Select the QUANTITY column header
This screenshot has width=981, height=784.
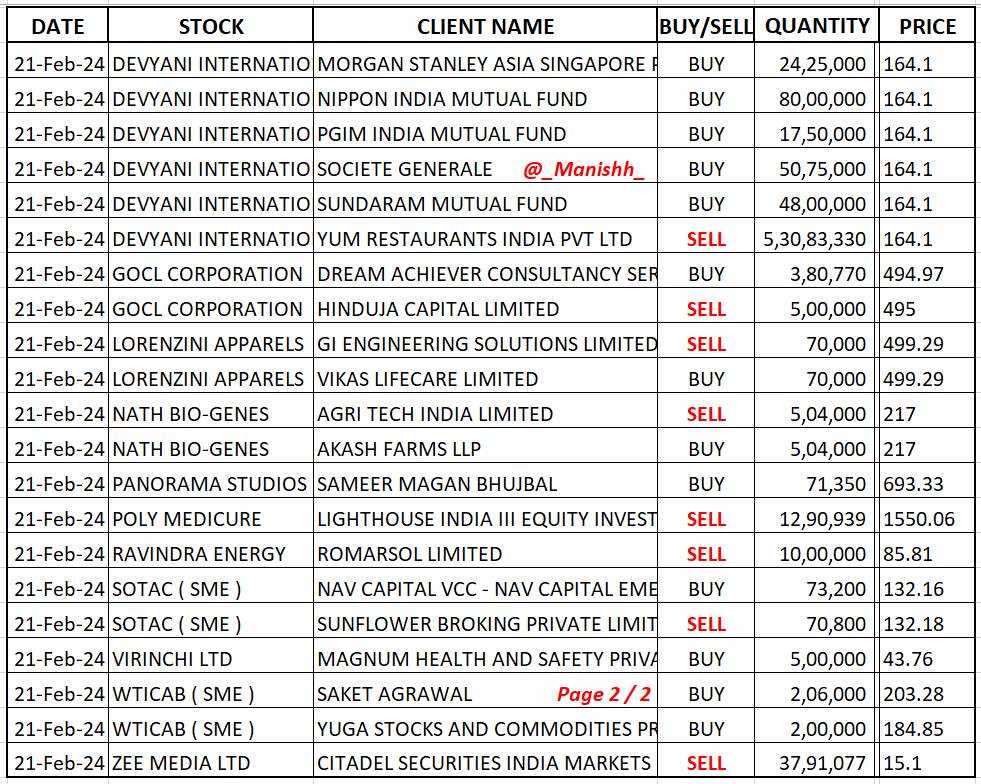point(816,26)
